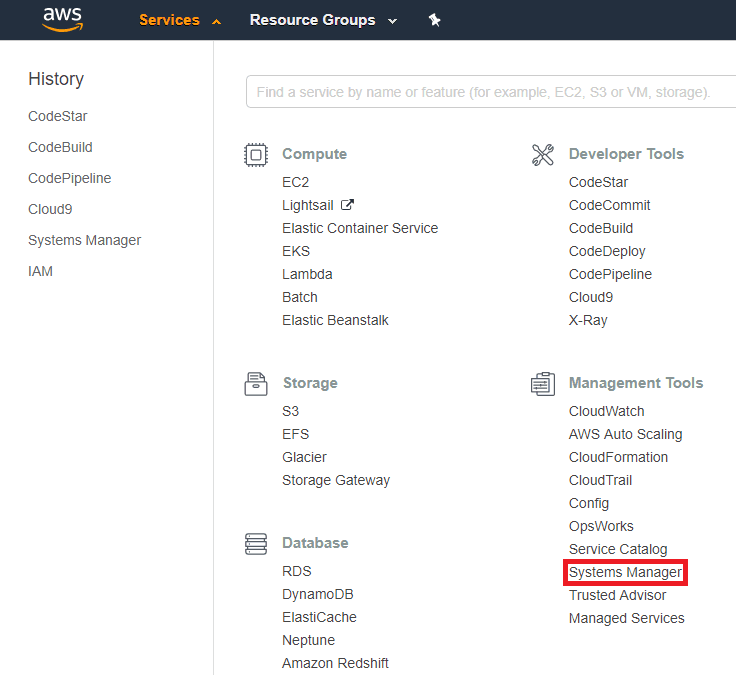The image size is (736, 675).
Task: Focus the Find a service search field
Action: tap(491, 92)
